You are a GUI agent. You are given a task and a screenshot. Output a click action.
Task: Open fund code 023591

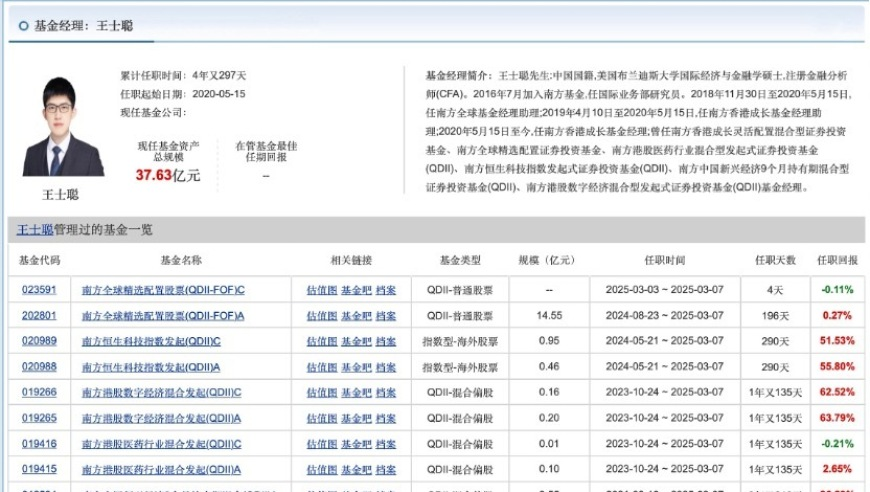point(39,290)
